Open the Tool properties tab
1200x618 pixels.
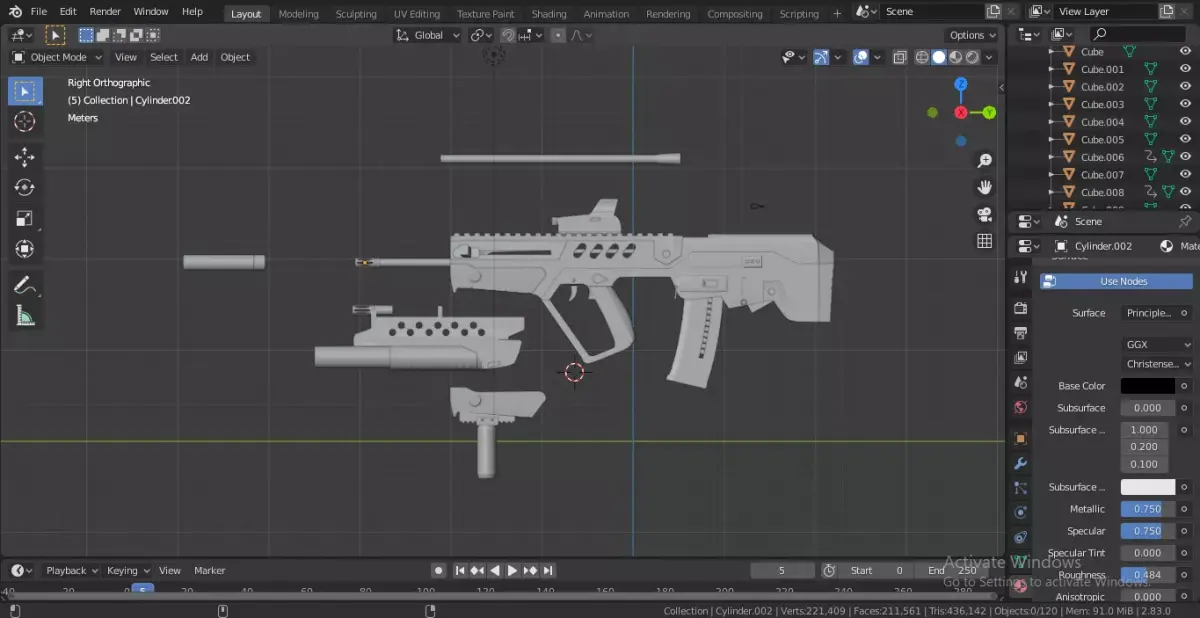click(x=1020, y=277)
